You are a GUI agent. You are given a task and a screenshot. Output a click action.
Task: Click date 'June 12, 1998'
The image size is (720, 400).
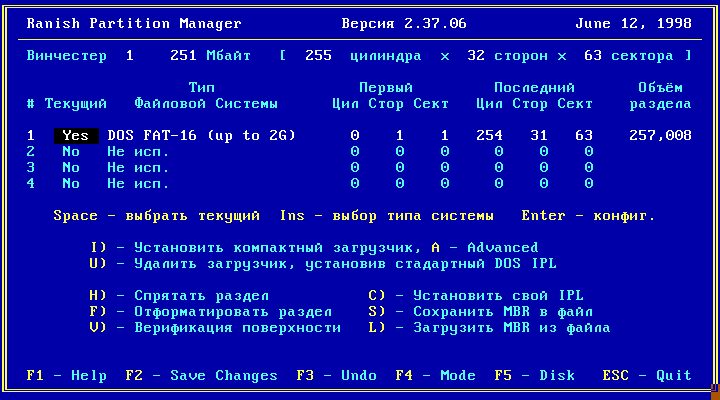click(634, 23)
